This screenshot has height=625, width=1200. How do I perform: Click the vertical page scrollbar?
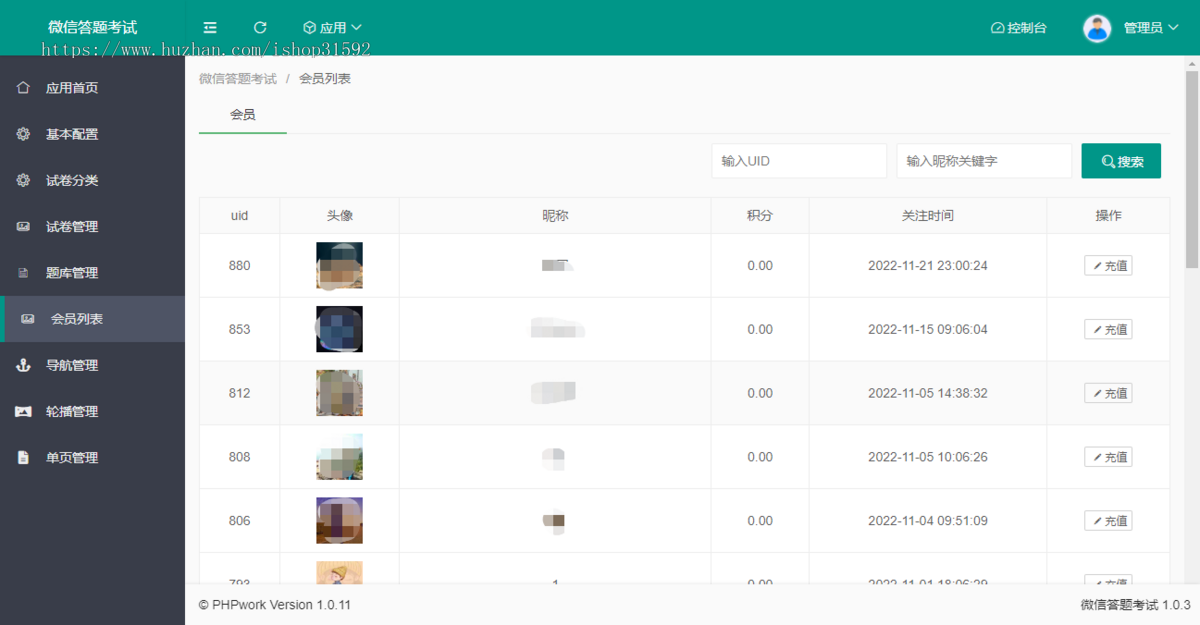[x=1192, y=170]
